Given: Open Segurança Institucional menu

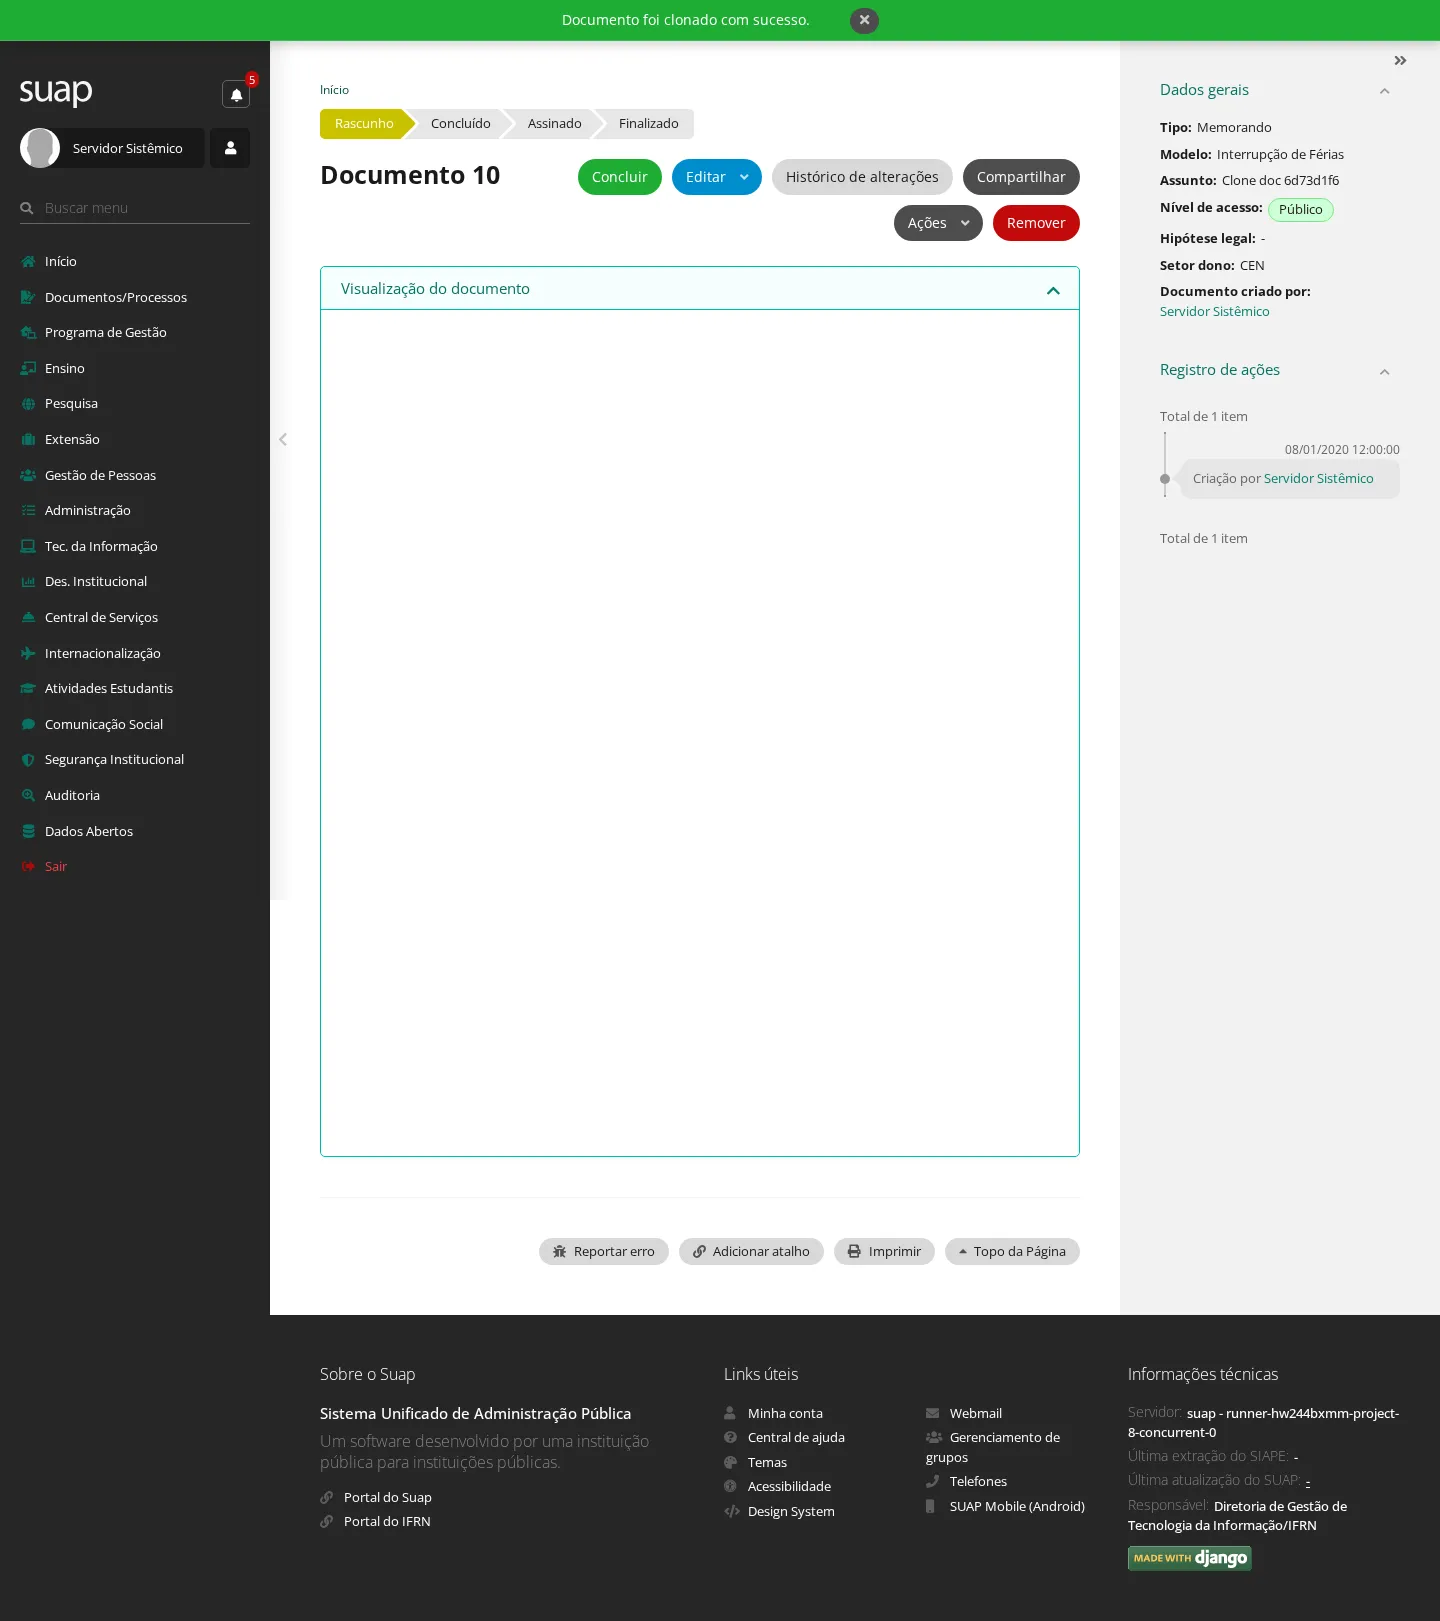Looking at the screenshot, I should [114, 759].
